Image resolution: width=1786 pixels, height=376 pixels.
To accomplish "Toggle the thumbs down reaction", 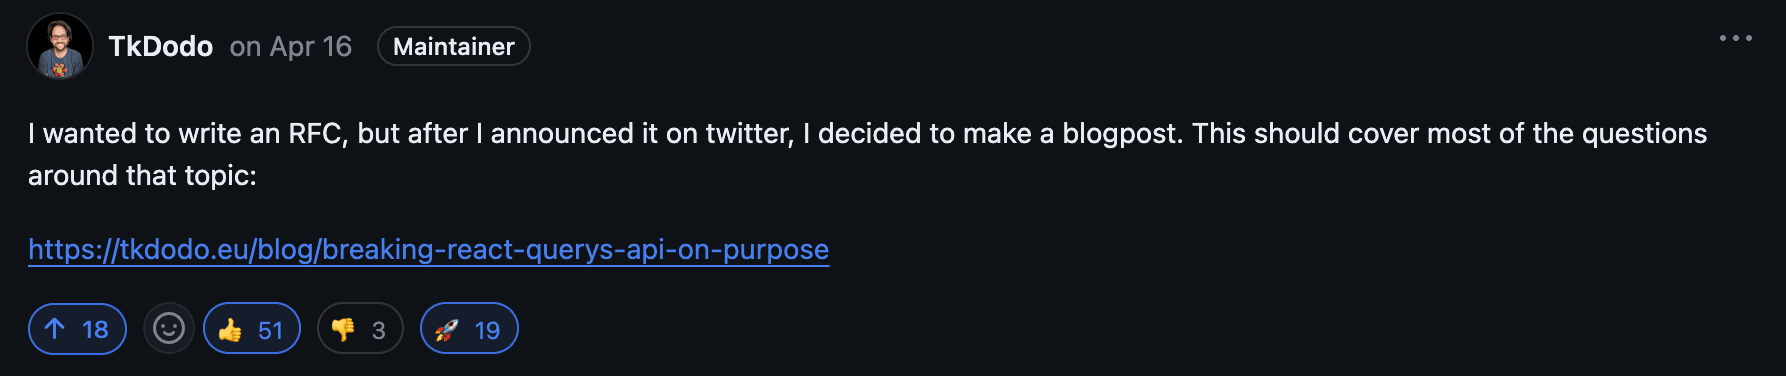I will click(x=360, y=329).
